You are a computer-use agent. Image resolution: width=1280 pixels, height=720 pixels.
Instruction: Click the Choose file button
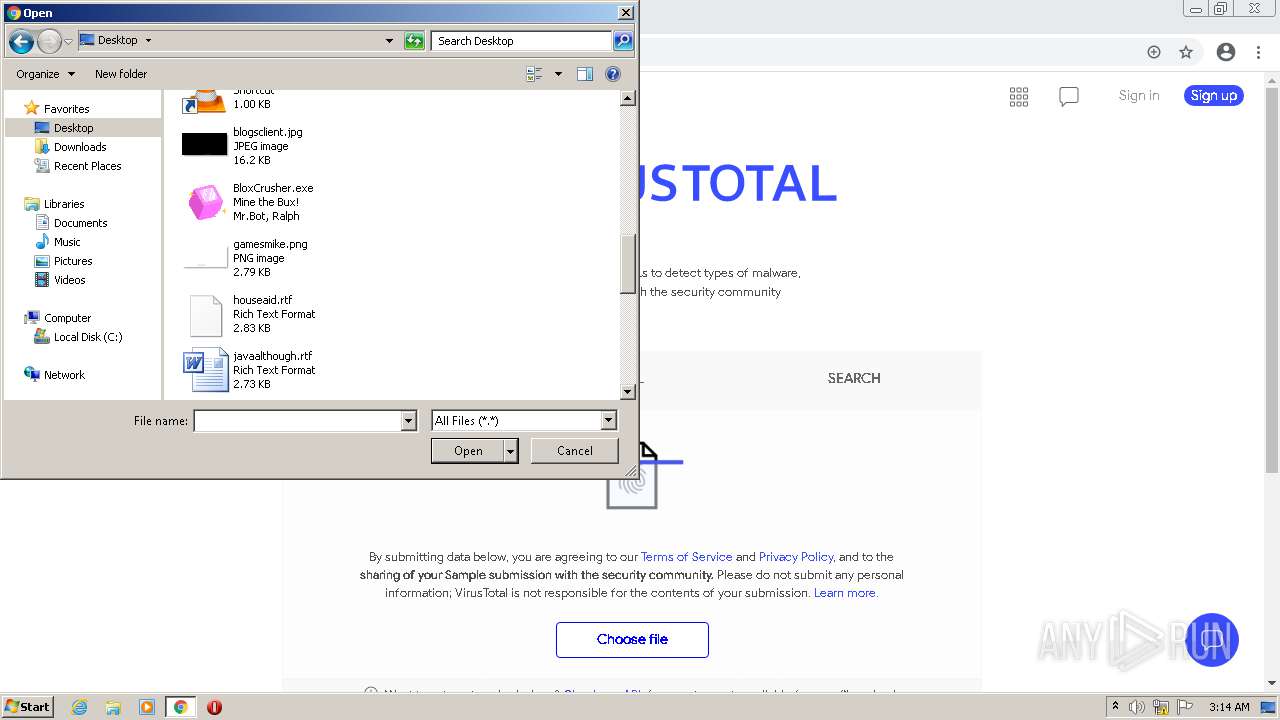[632, 640]
